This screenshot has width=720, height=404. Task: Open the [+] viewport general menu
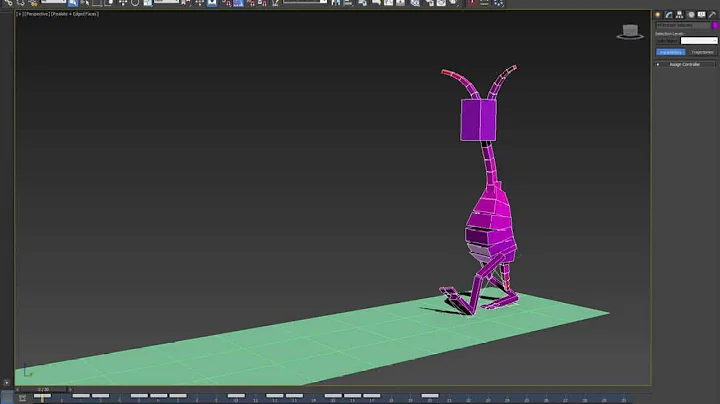20,14
